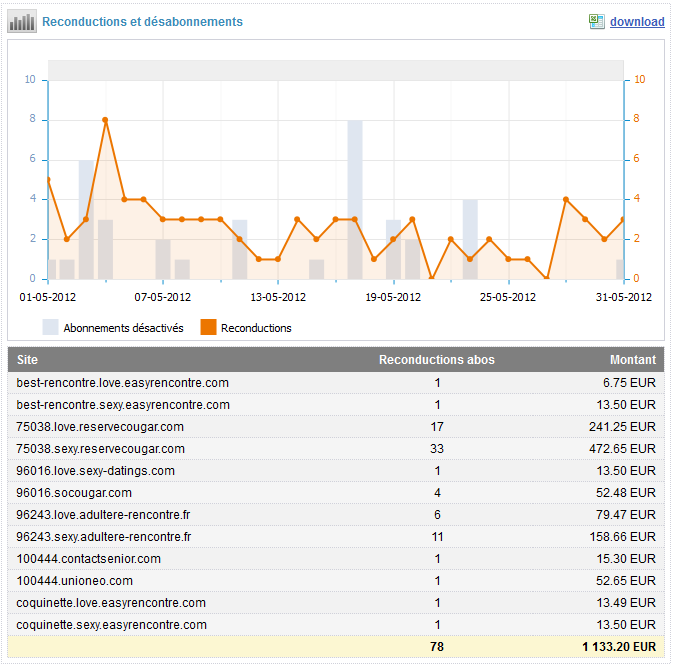This screenshot has height=665, width=673.
Task: Open the download link
Action: tap(637, 22)
